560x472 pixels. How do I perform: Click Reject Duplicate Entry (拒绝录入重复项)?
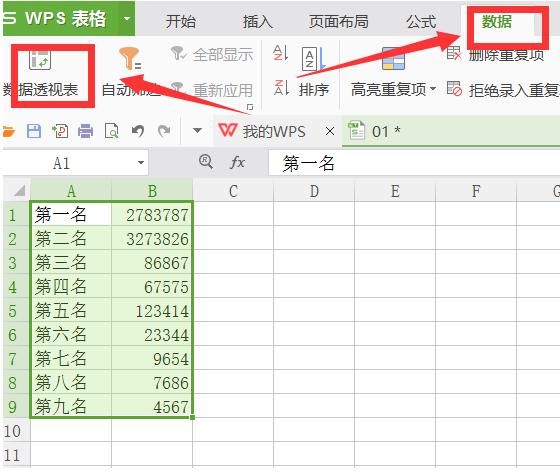point(503,90)
